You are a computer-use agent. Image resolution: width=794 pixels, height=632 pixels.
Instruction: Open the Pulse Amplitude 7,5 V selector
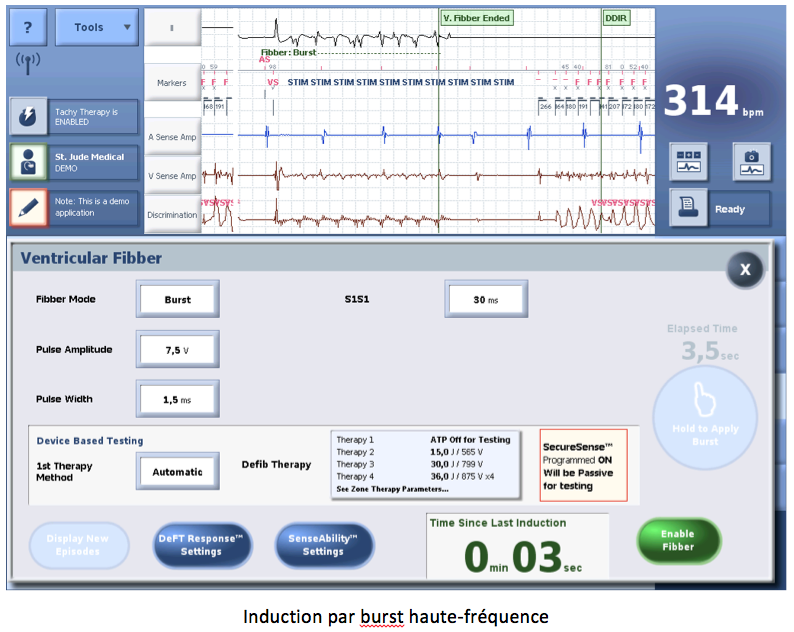click(x=177, y=350)
